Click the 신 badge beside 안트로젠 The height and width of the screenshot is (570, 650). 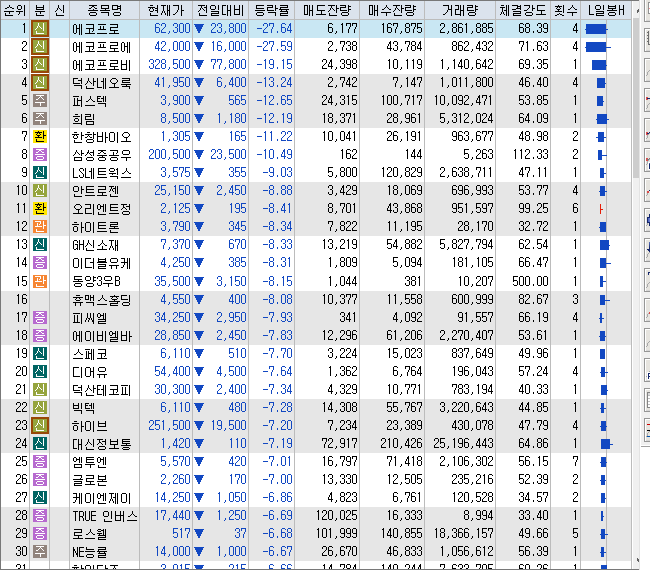click(x=40, y=191)
